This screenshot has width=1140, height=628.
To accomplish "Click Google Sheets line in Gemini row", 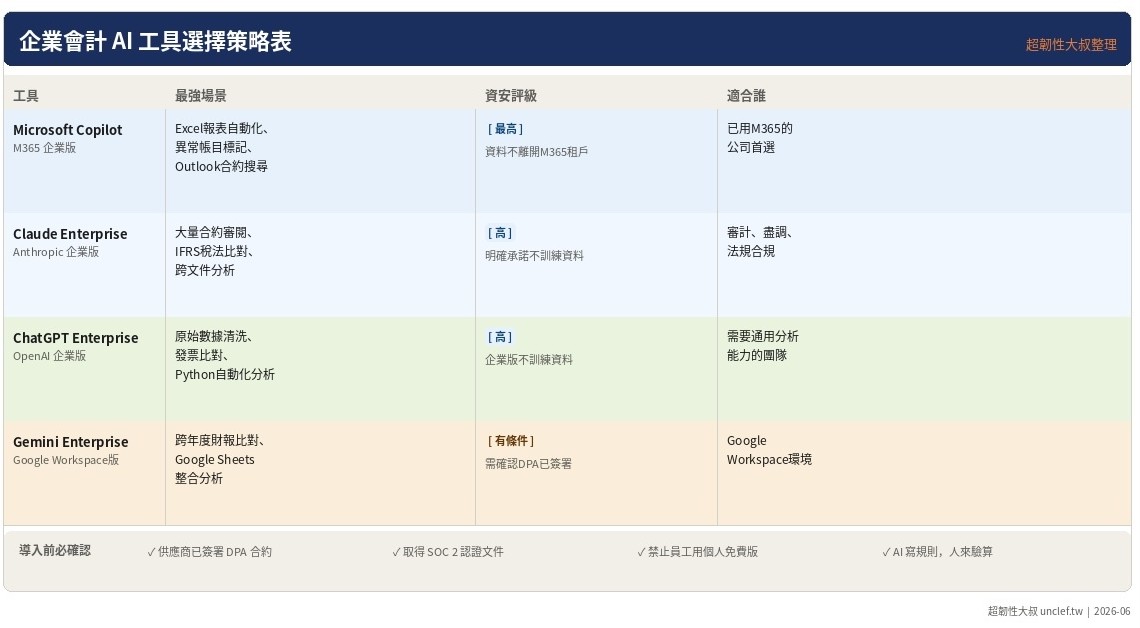I will point(214,459).
